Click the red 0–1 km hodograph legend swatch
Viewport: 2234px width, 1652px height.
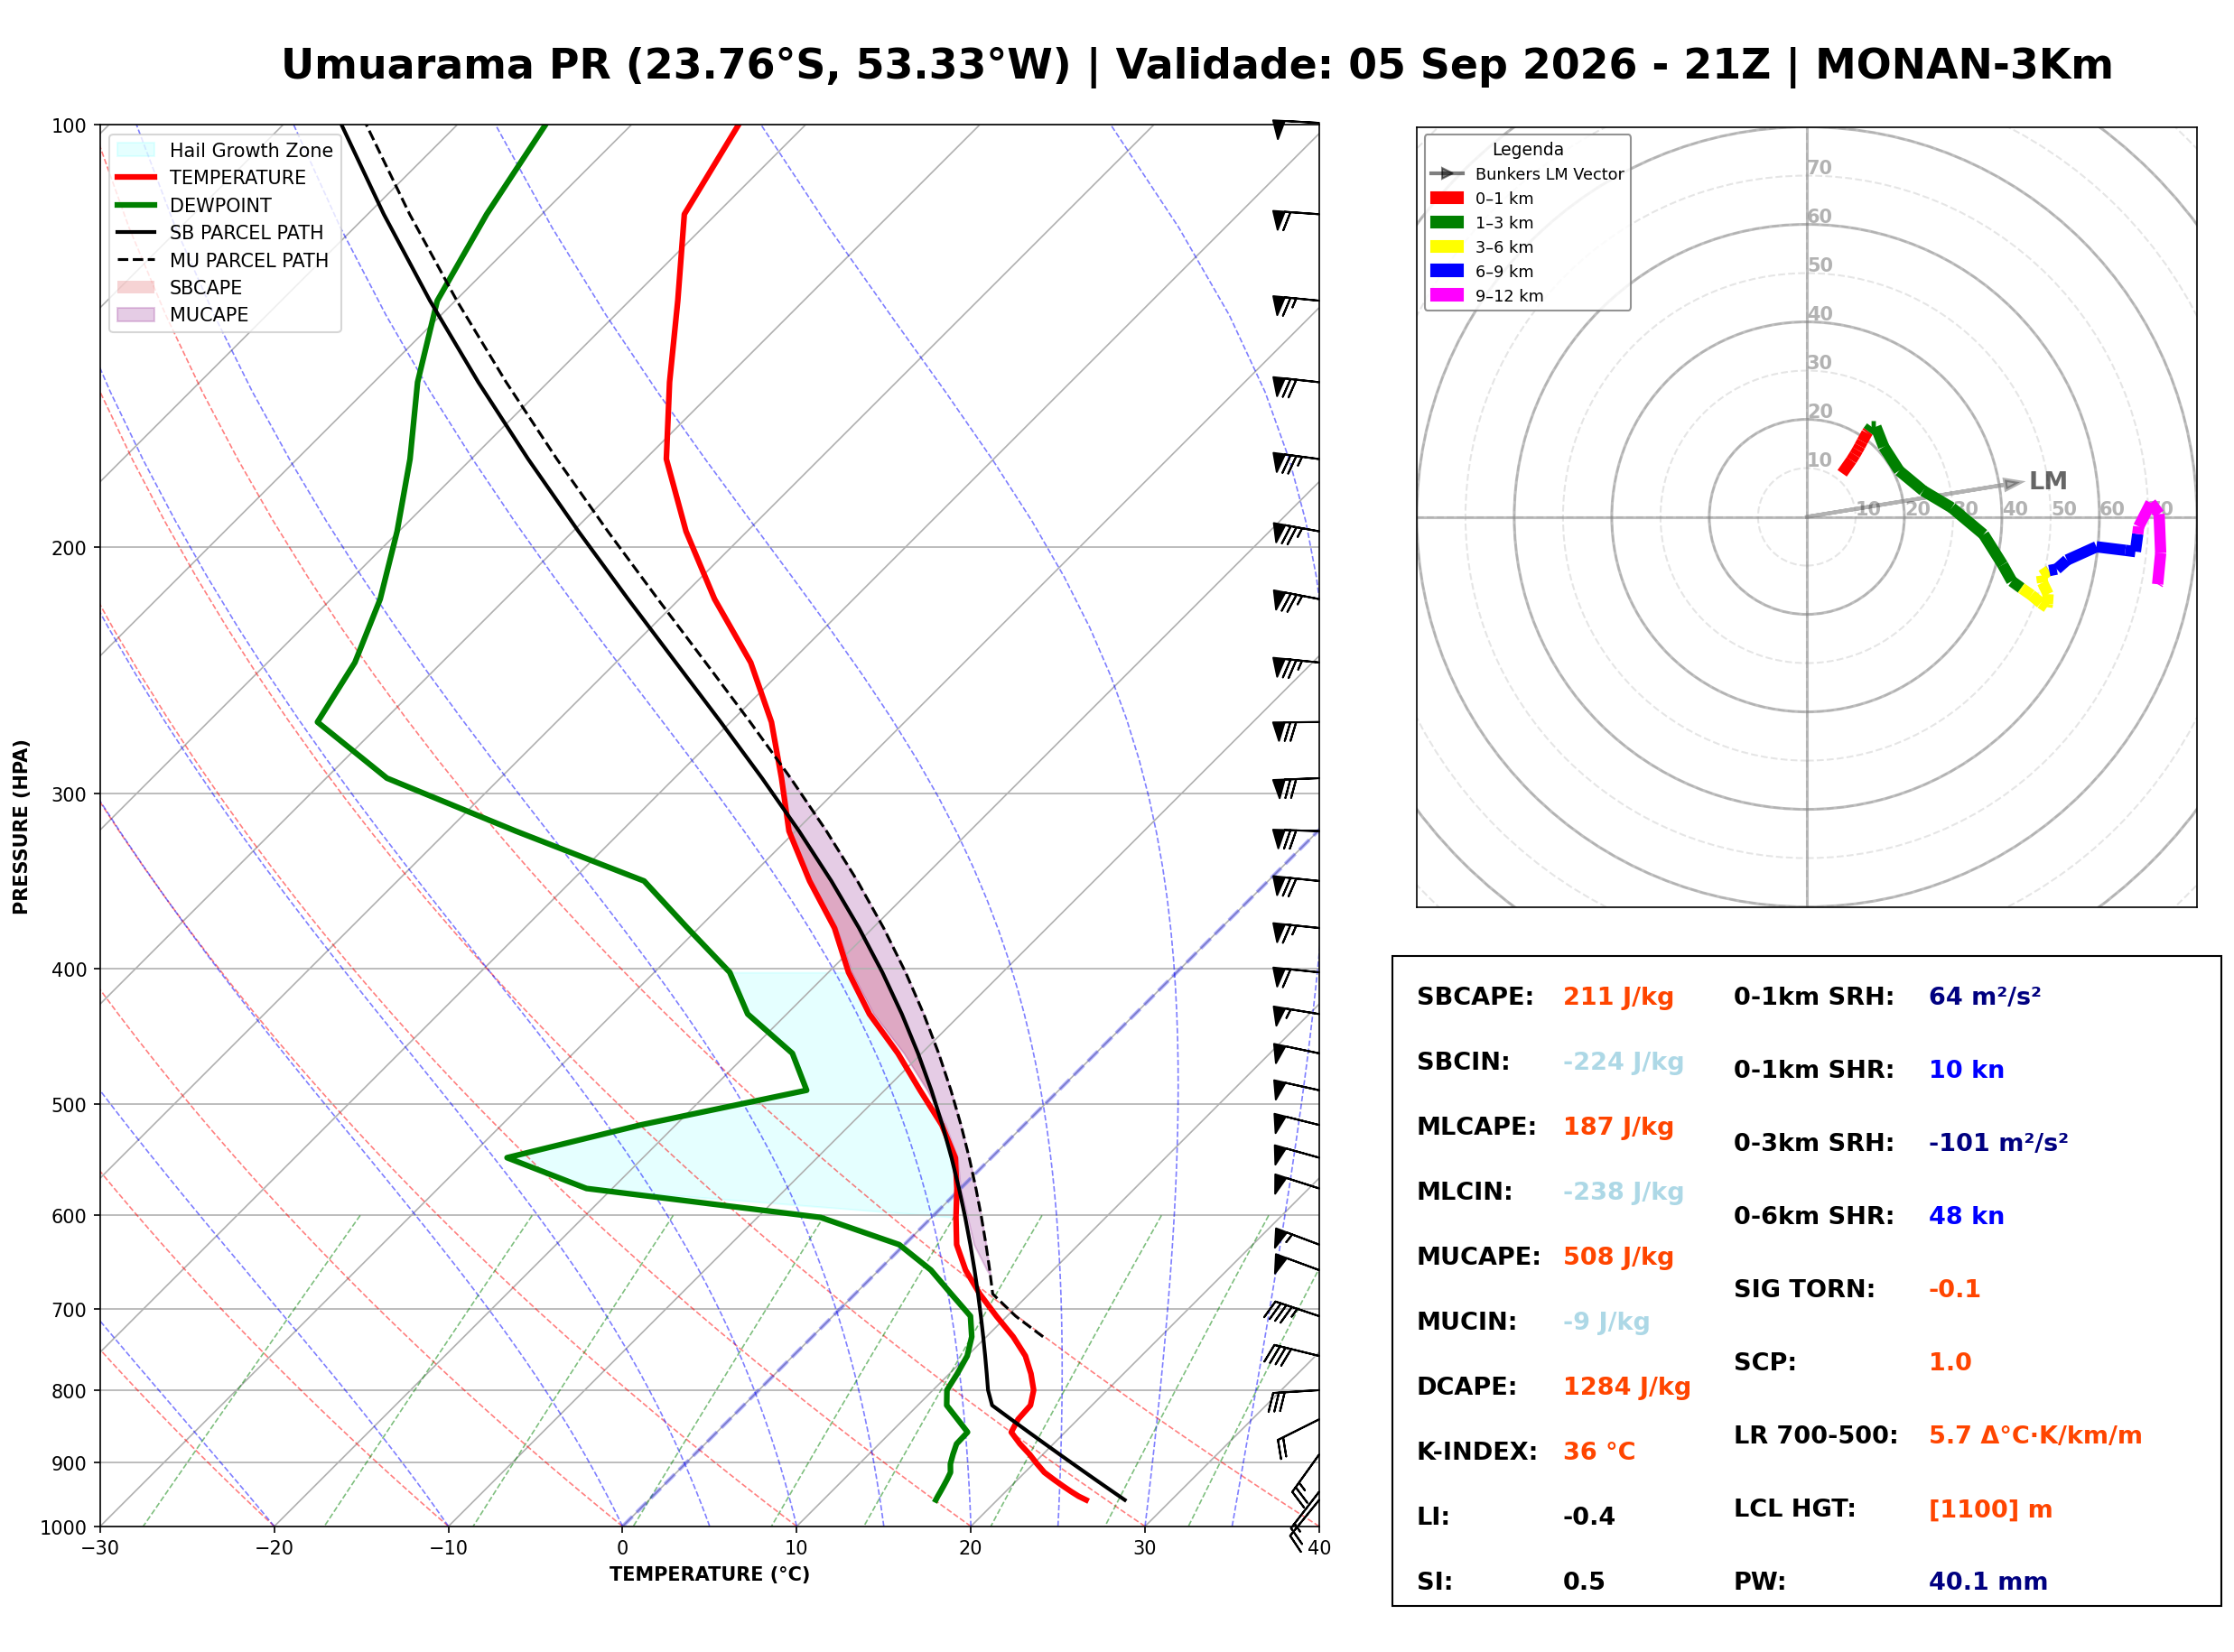pyautogui.click(x=1447, y=198)
